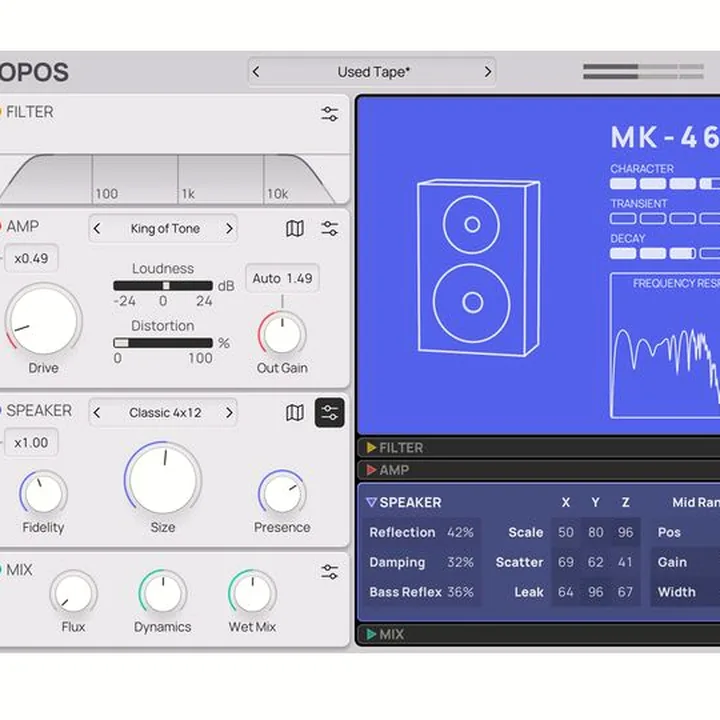Screen dimensions: 720x720
Task: Switch to next speaker after Classic 4x12
Action: 229,412
